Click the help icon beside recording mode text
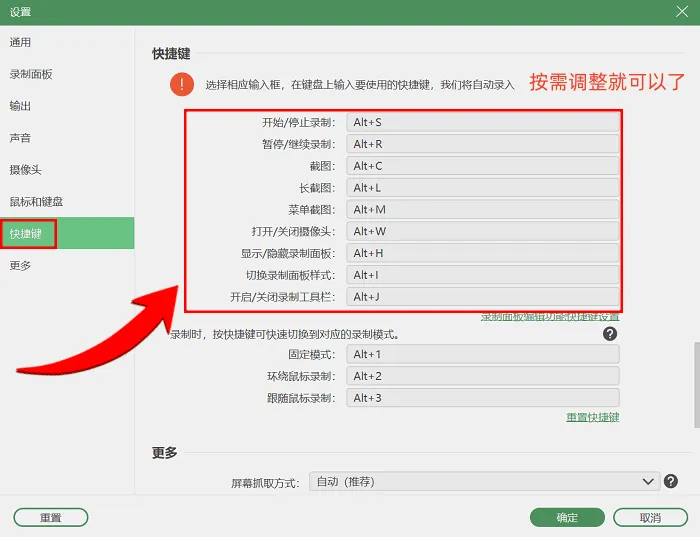 tap(610, 334)
